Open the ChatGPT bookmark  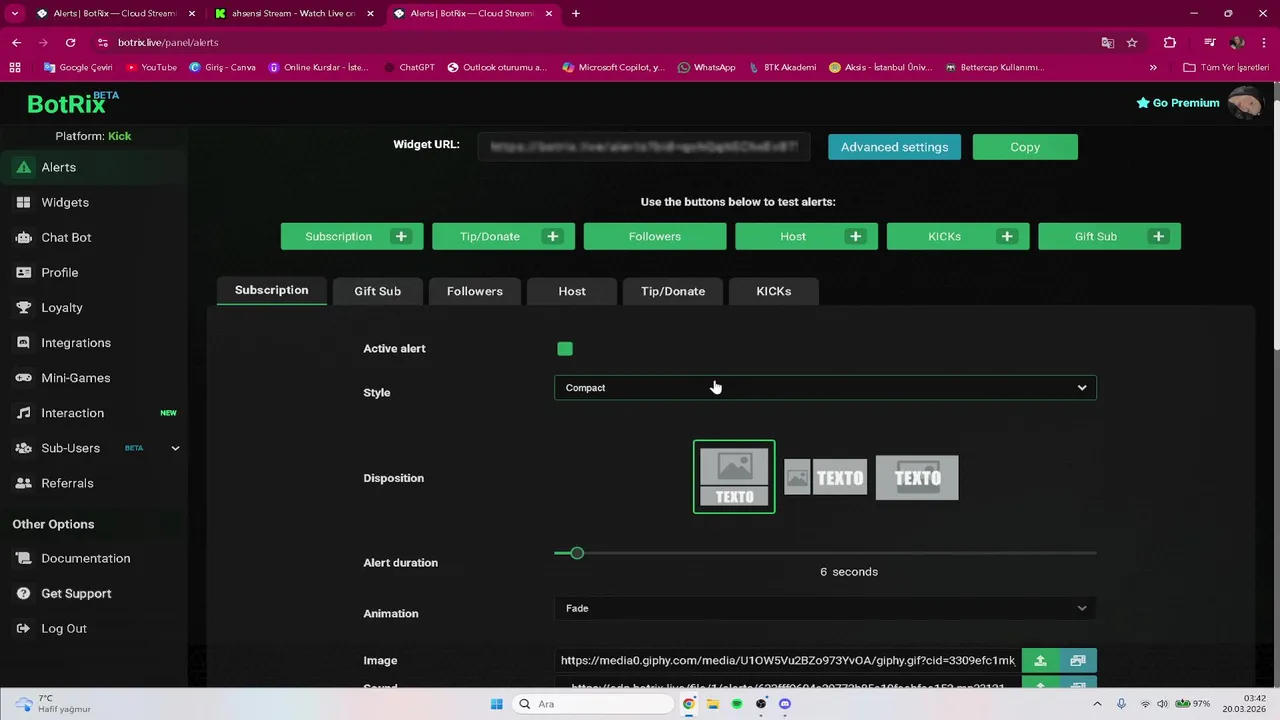408,67
